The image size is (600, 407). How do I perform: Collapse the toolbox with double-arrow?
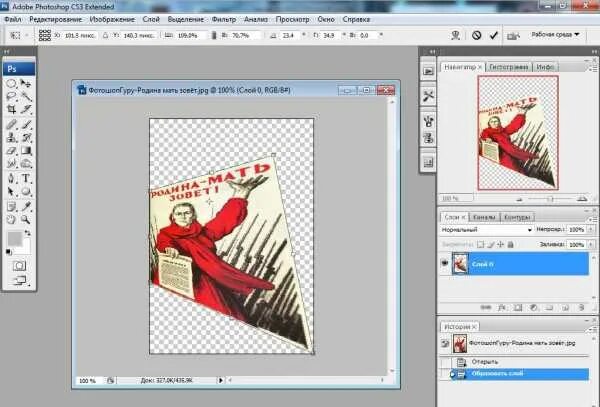coord(6,51)
